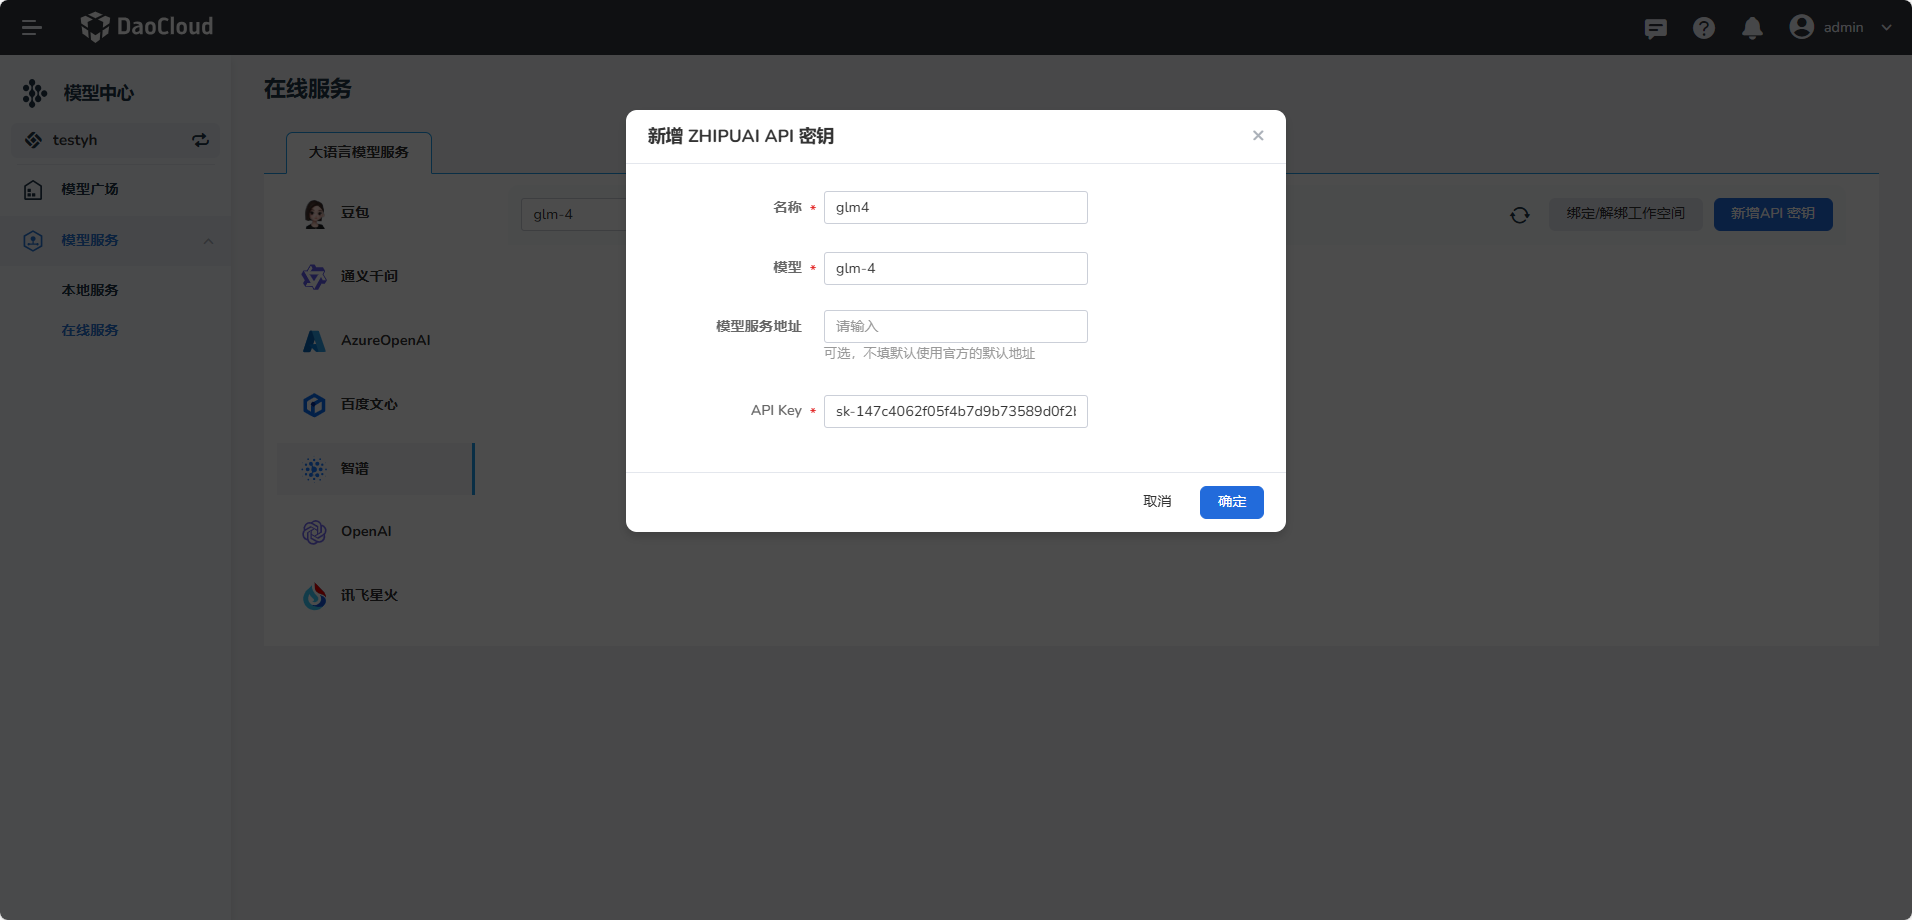Screen dimensions: 1912x920
Task: Open the help question mark icon
Action: (1704, 28)
